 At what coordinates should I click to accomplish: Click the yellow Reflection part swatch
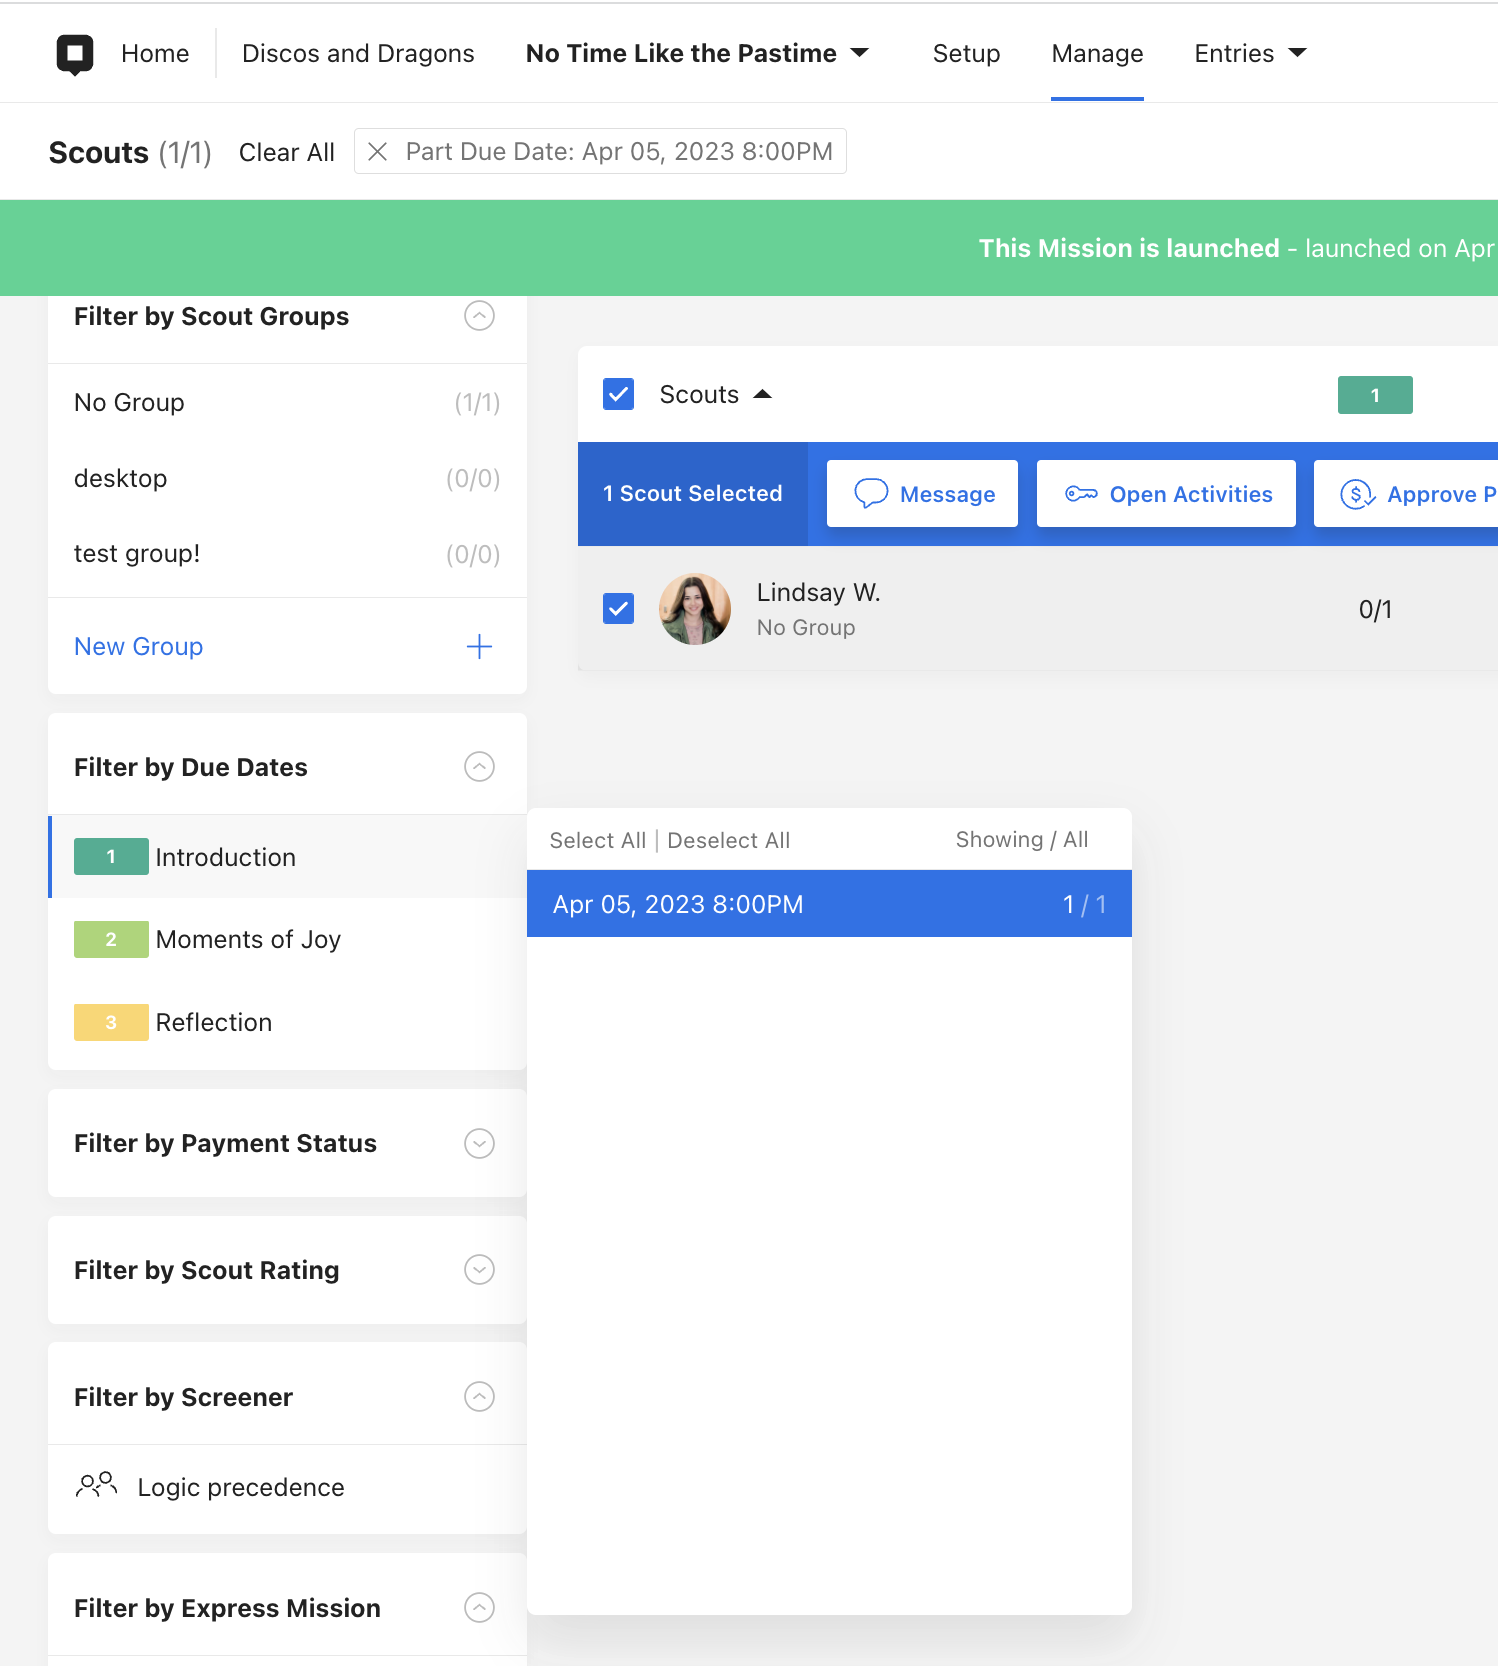[x=111, y=1022]
